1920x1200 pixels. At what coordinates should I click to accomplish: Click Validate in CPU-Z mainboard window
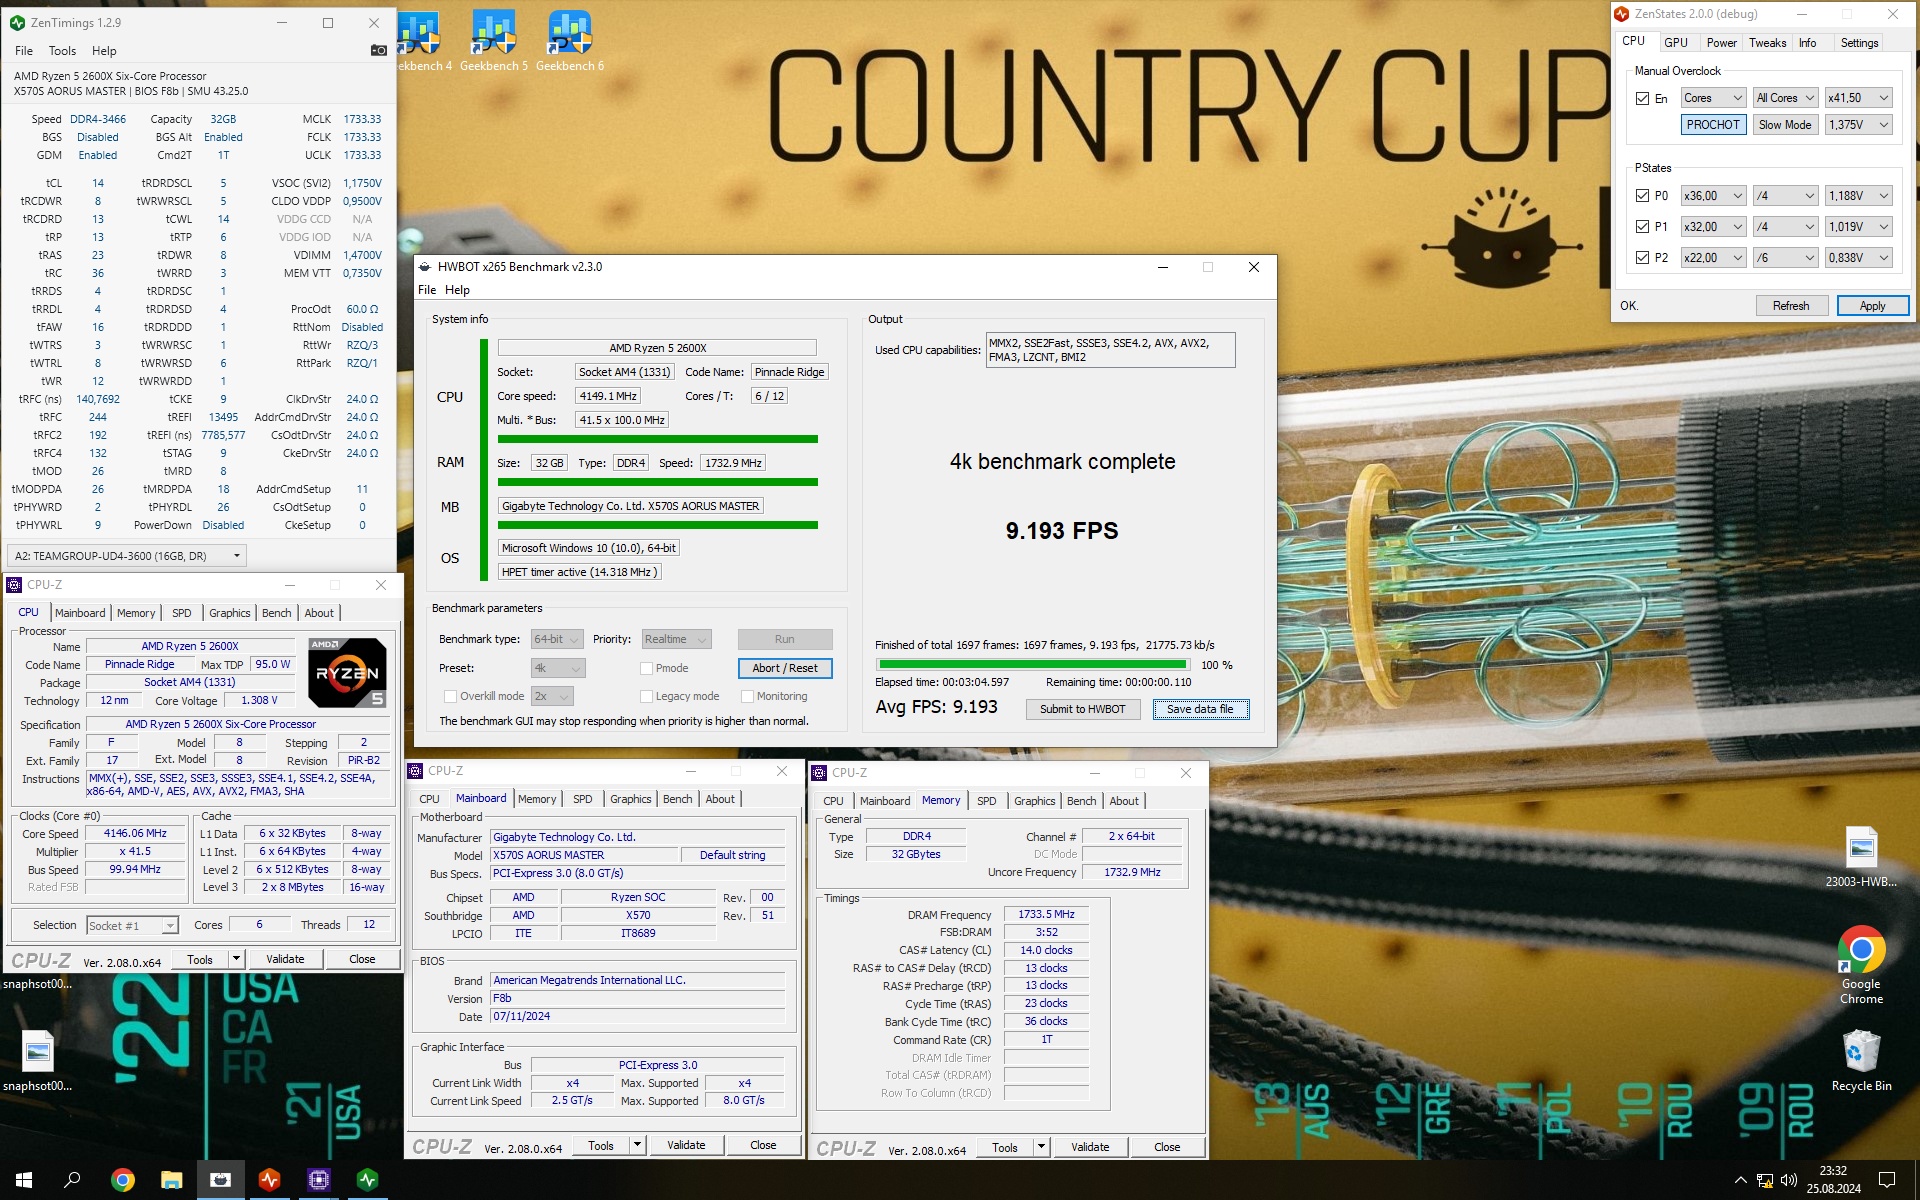tap(686, 1145)
